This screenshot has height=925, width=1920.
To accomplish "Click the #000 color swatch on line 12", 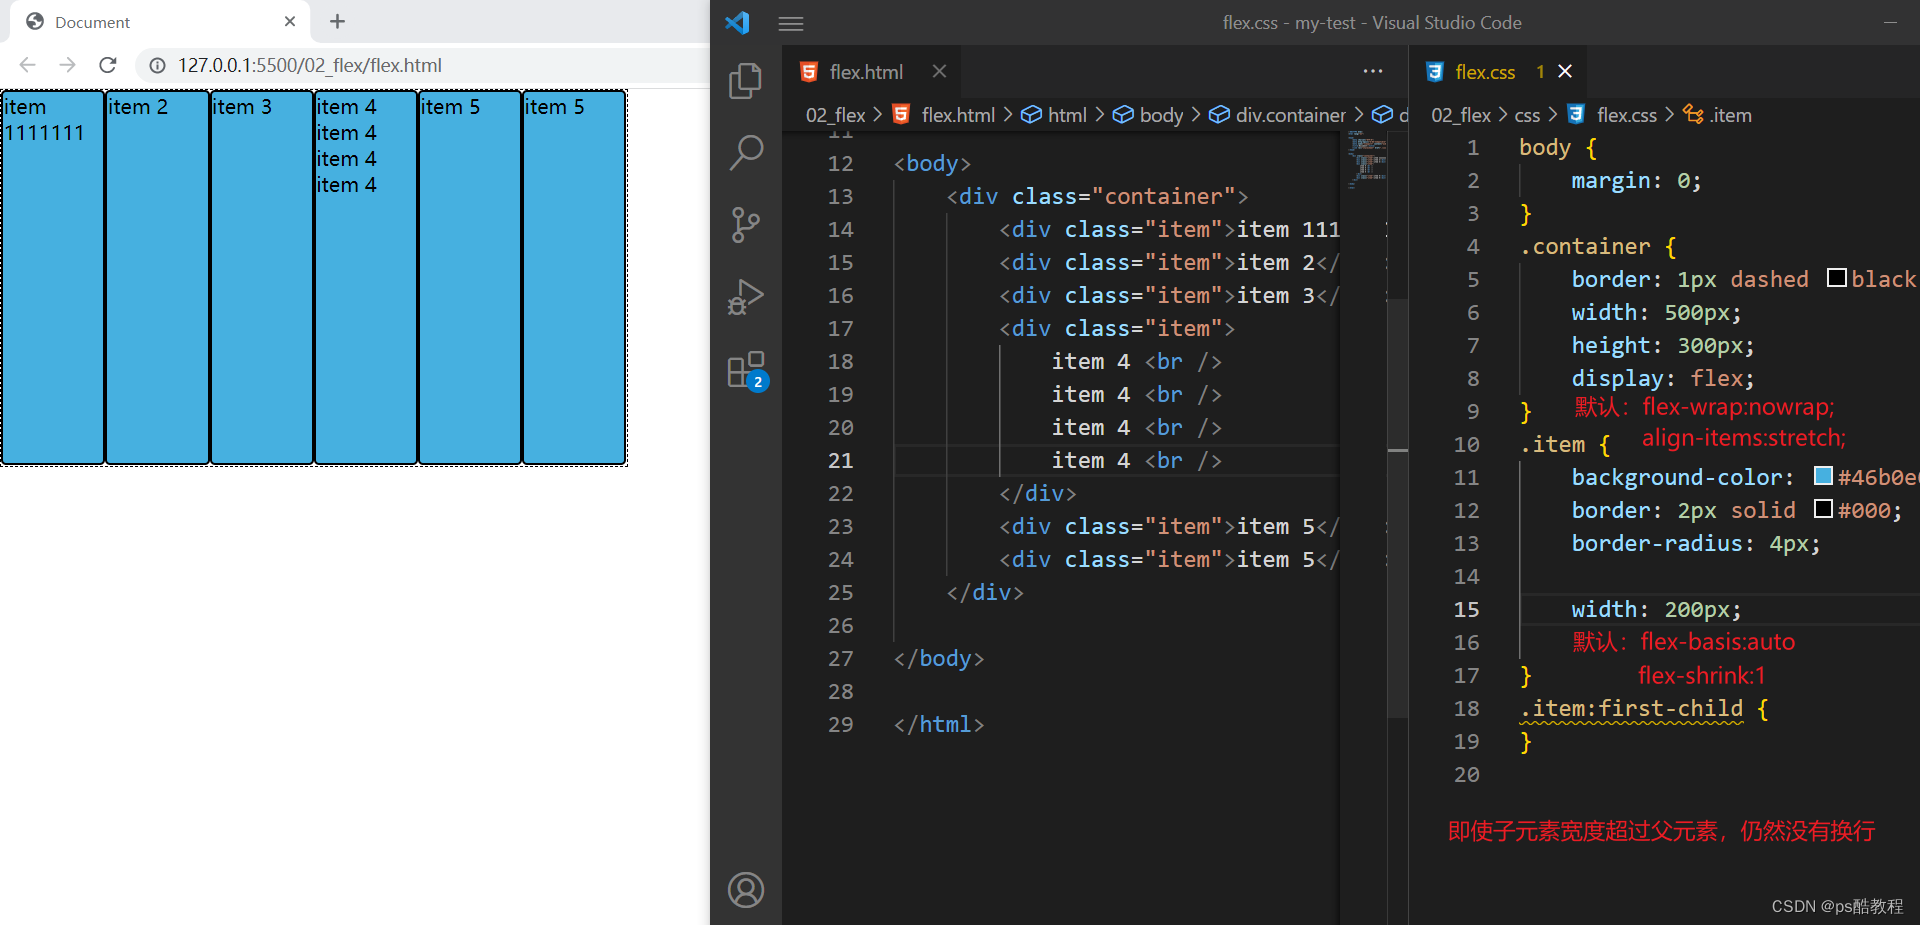I will 1823,509.
